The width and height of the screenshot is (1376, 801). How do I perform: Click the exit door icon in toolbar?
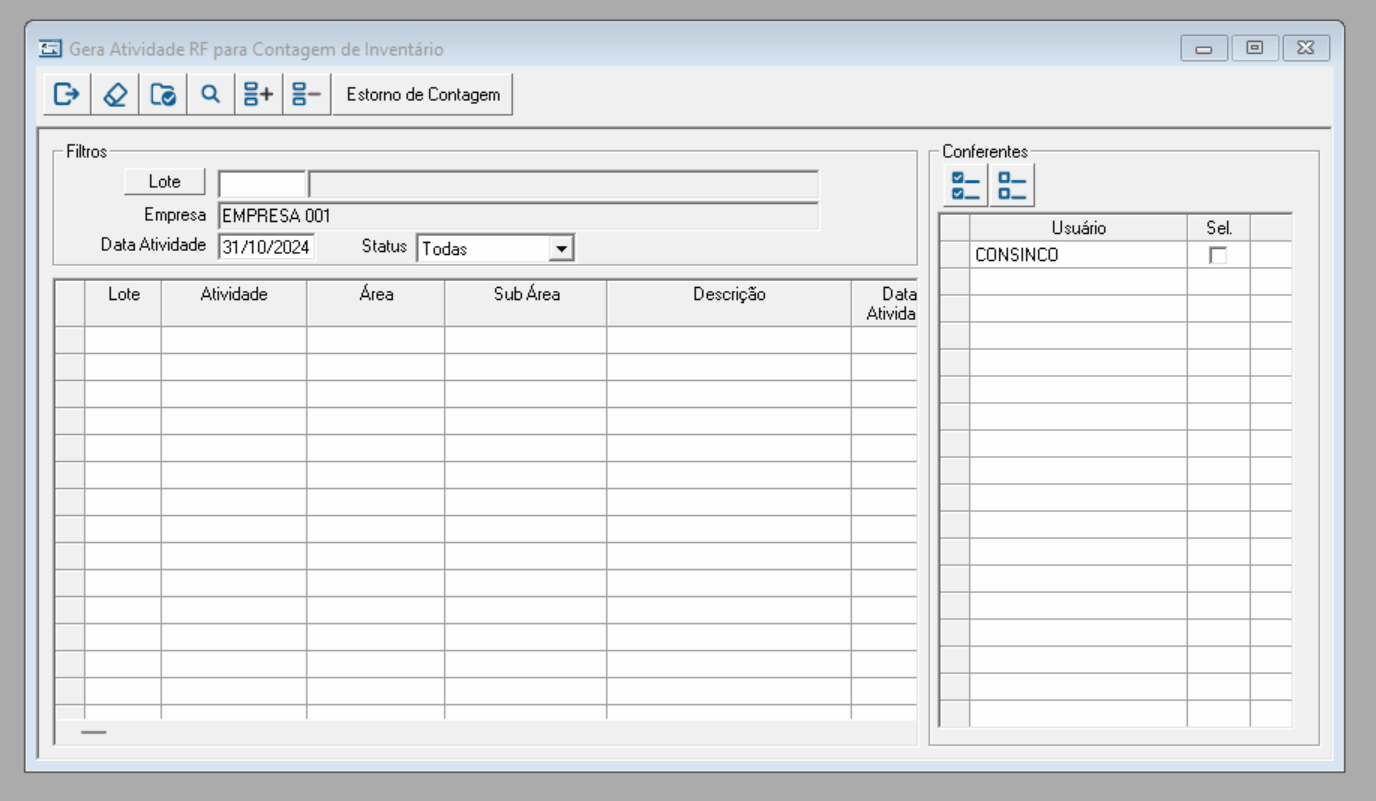tap(66, 95)
